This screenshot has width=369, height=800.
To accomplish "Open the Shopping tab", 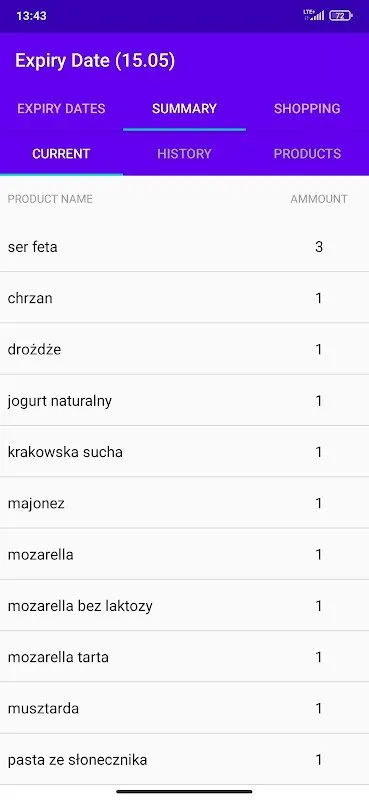I will pos(307,109).
